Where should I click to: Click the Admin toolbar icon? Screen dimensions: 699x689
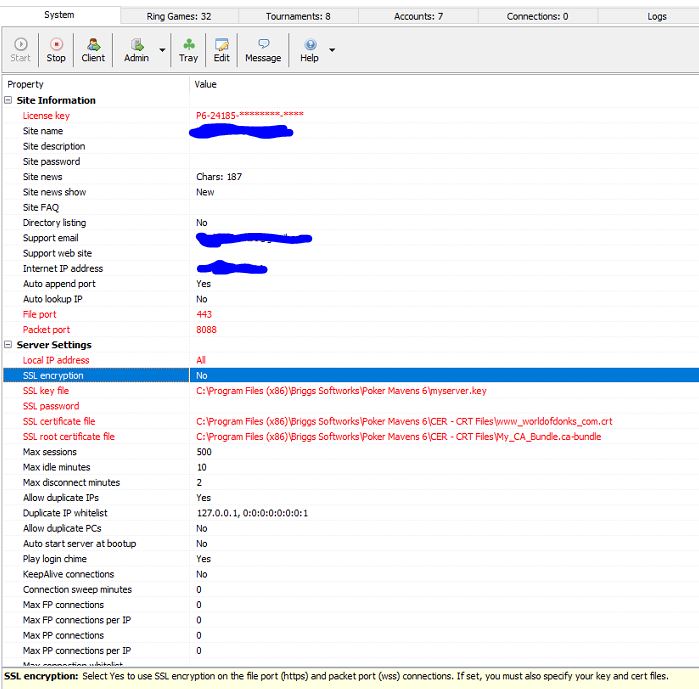(x=136, y=49)
